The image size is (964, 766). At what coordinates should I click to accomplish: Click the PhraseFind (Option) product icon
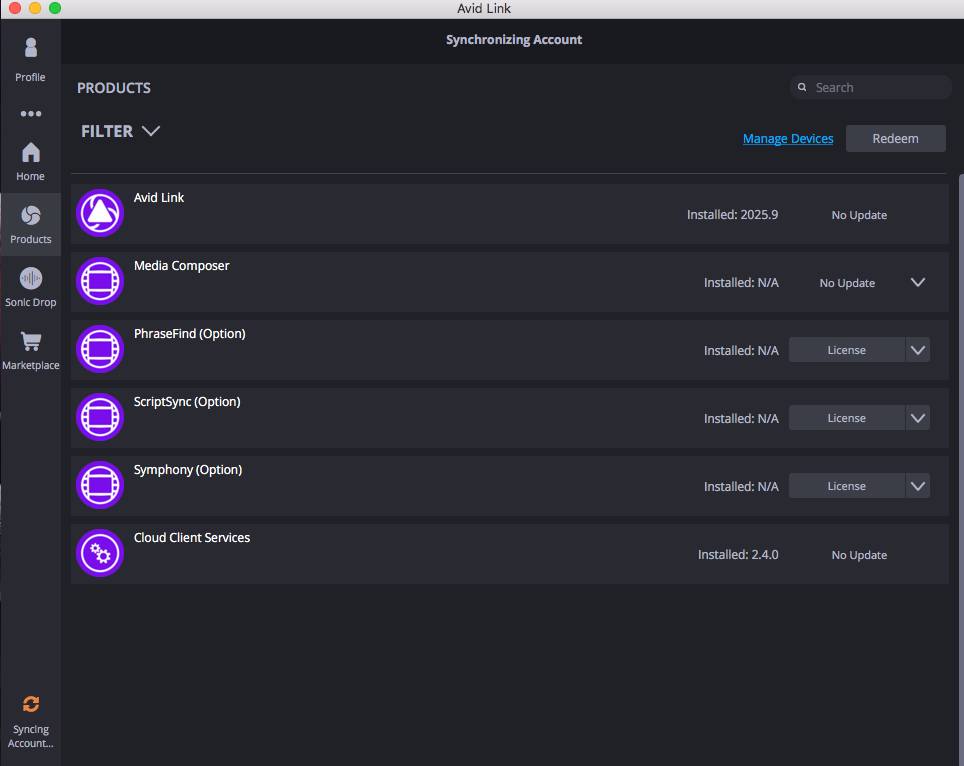[x=100, y=349]
